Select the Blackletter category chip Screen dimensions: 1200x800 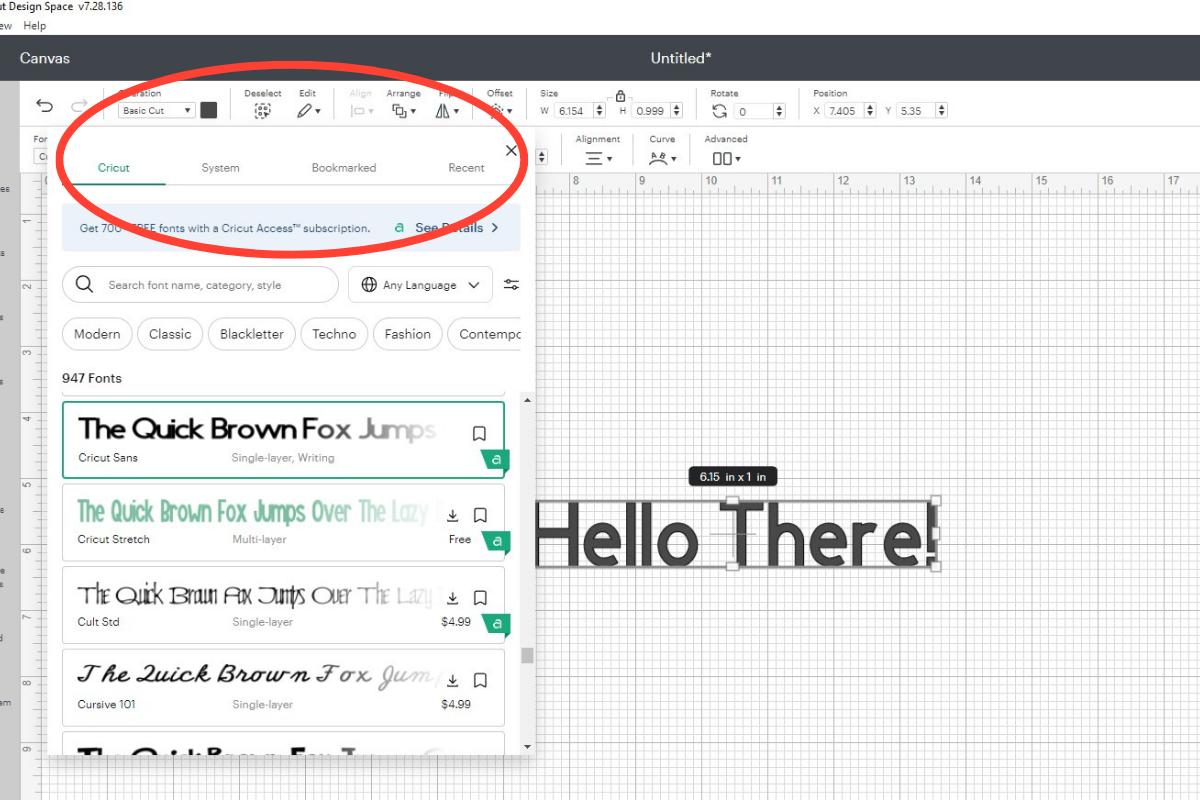point(252,334)
